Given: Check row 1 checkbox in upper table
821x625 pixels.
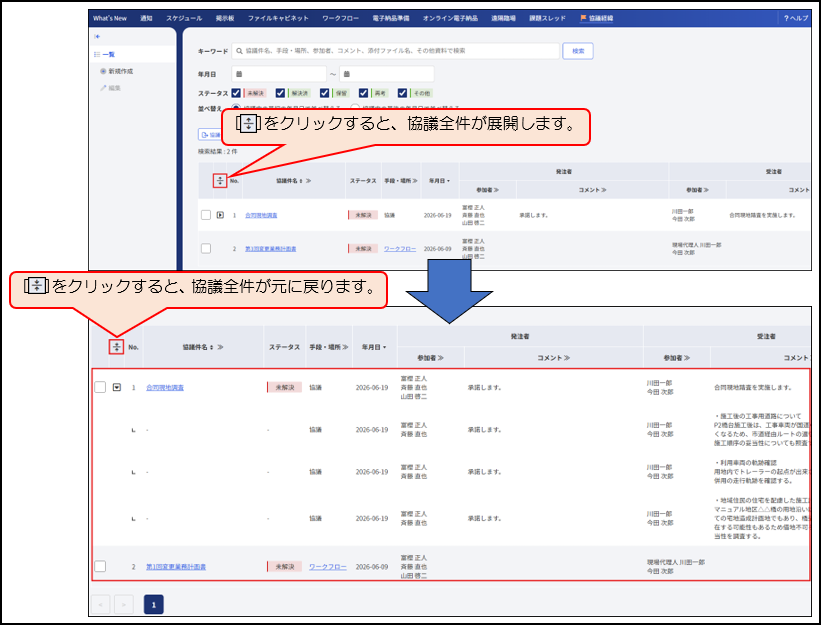Looking at the screenshot, I should [206, 215].
